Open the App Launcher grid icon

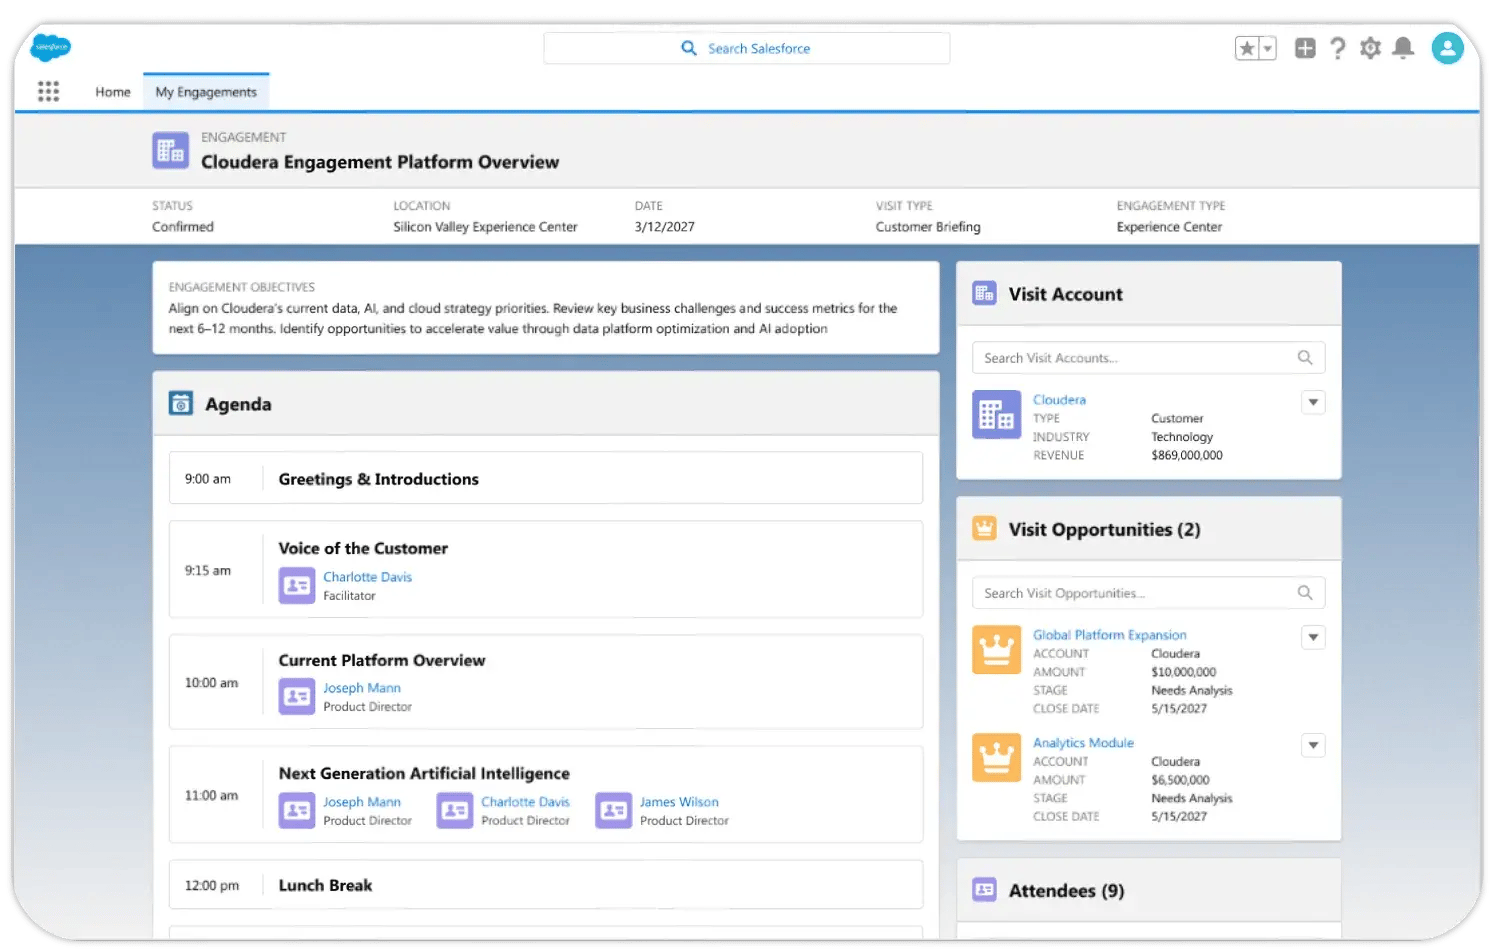point(48,92)
